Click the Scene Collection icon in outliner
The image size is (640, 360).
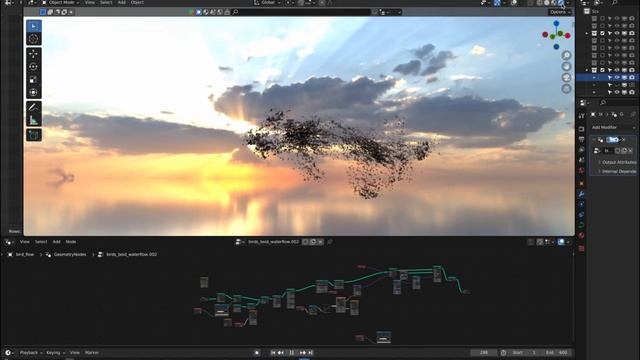tap(587, 11)
